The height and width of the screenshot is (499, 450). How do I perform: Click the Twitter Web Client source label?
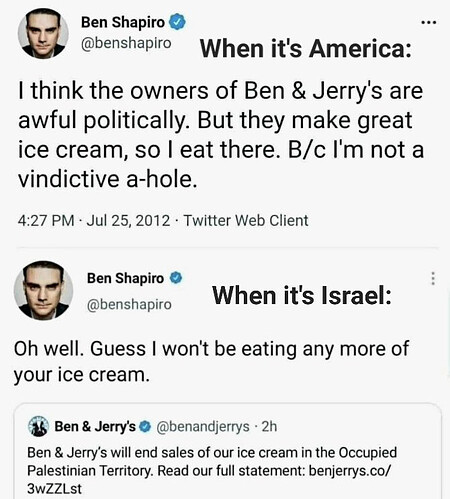[x=246, y=221]
